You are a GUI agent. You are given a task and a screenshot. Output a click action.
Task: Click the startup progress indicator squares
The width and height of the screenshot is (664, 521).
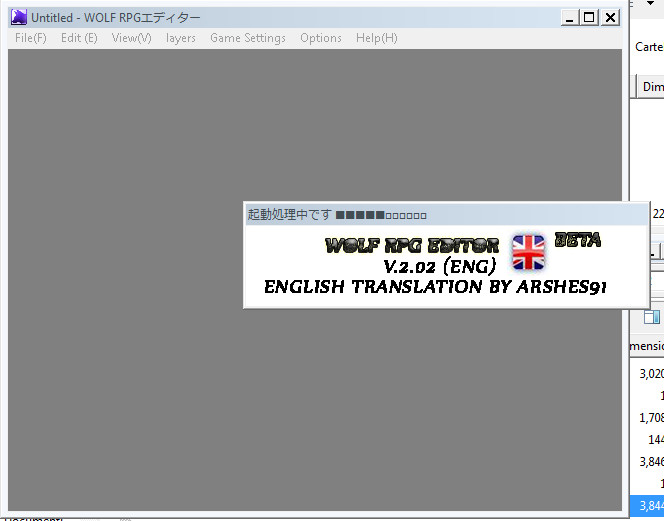(381, 215)
